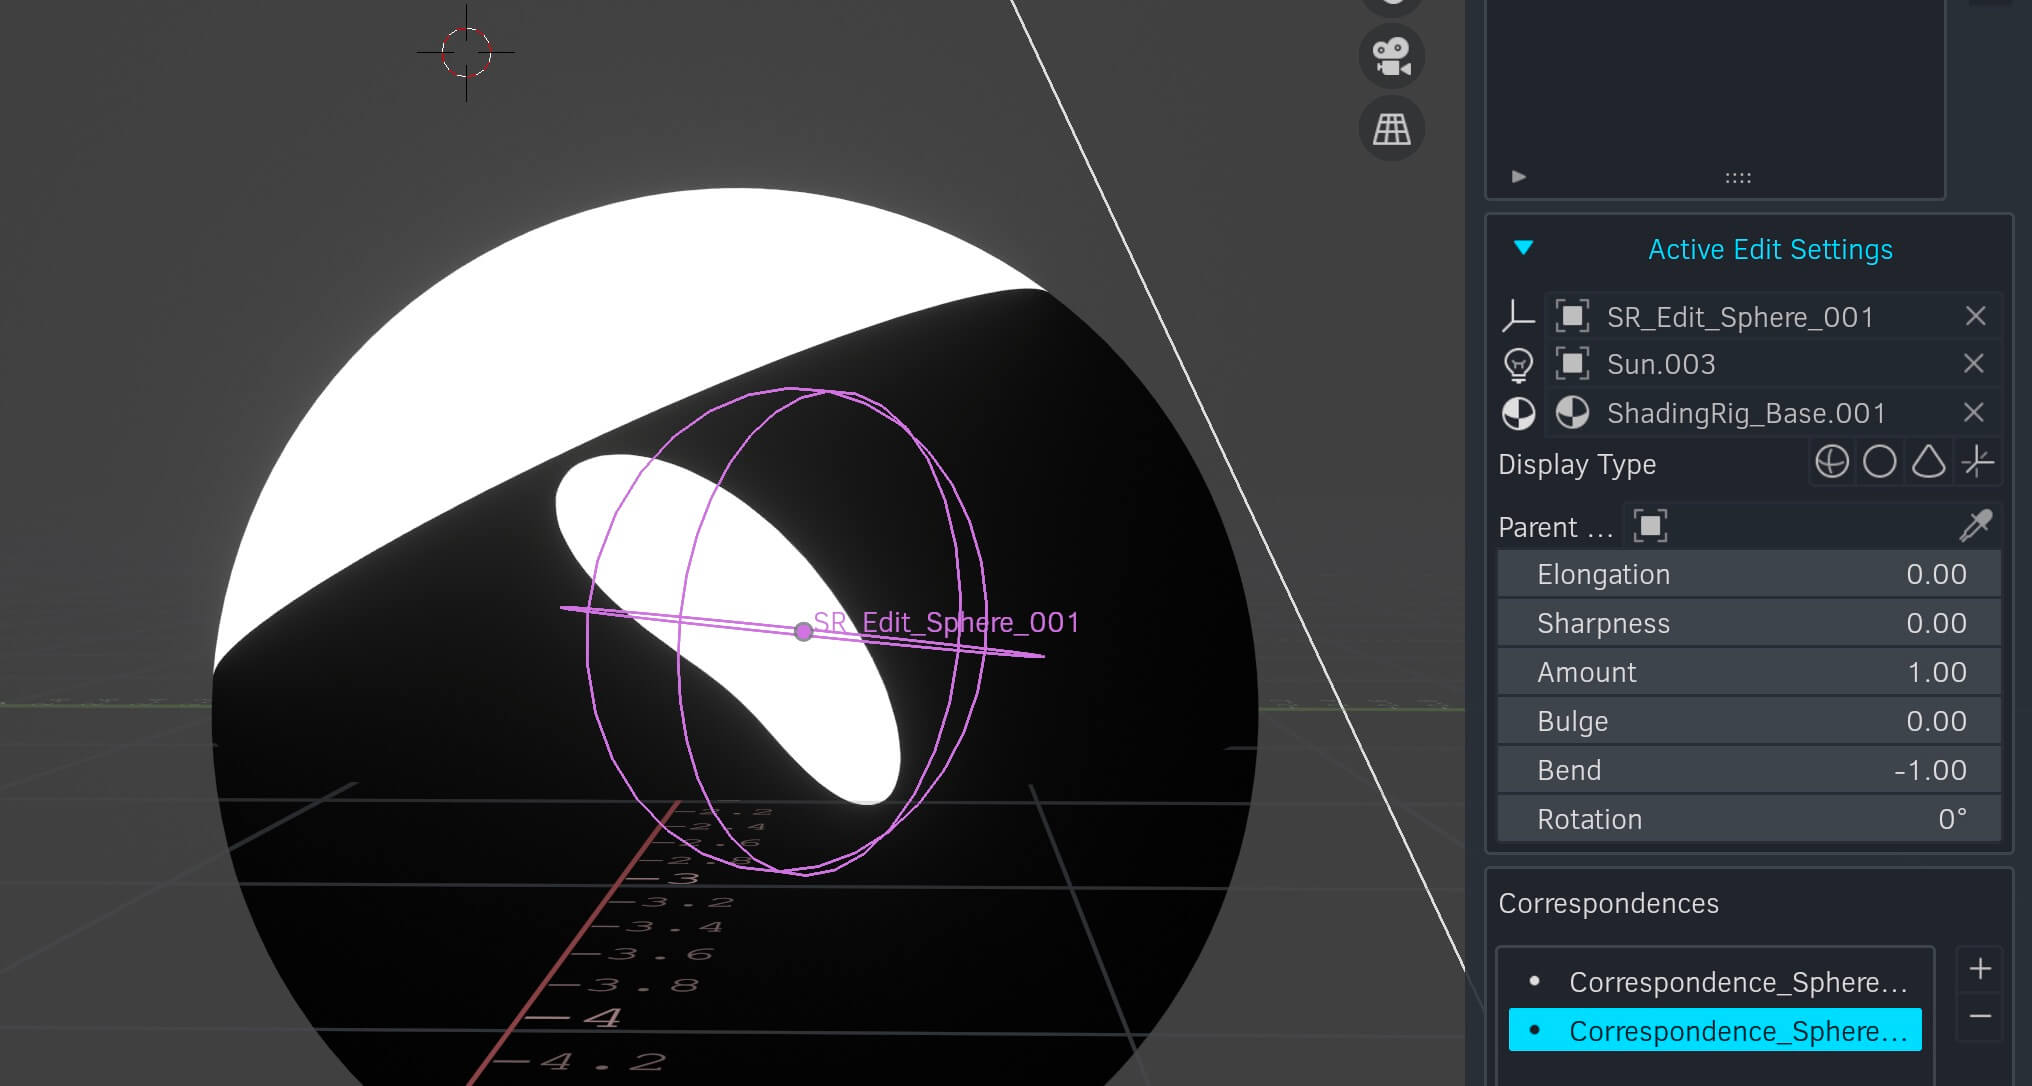The height and width of the screenshot is (1086, 2032).
Task: Click the list resize grip dots in upper panel
Action: (1738, 178)
